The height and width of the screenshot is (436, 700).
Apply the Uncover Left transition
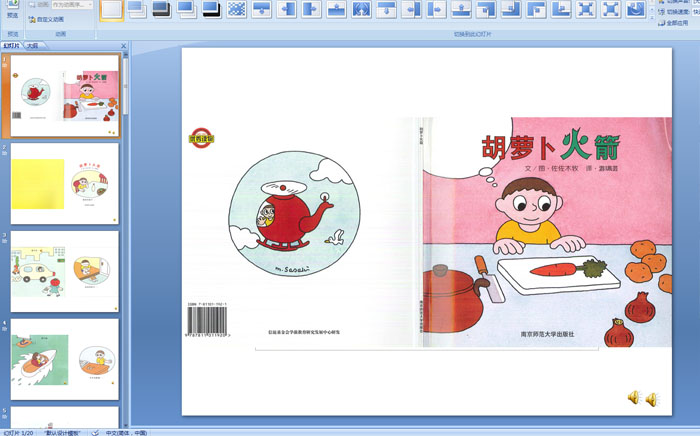coord(412,9)
